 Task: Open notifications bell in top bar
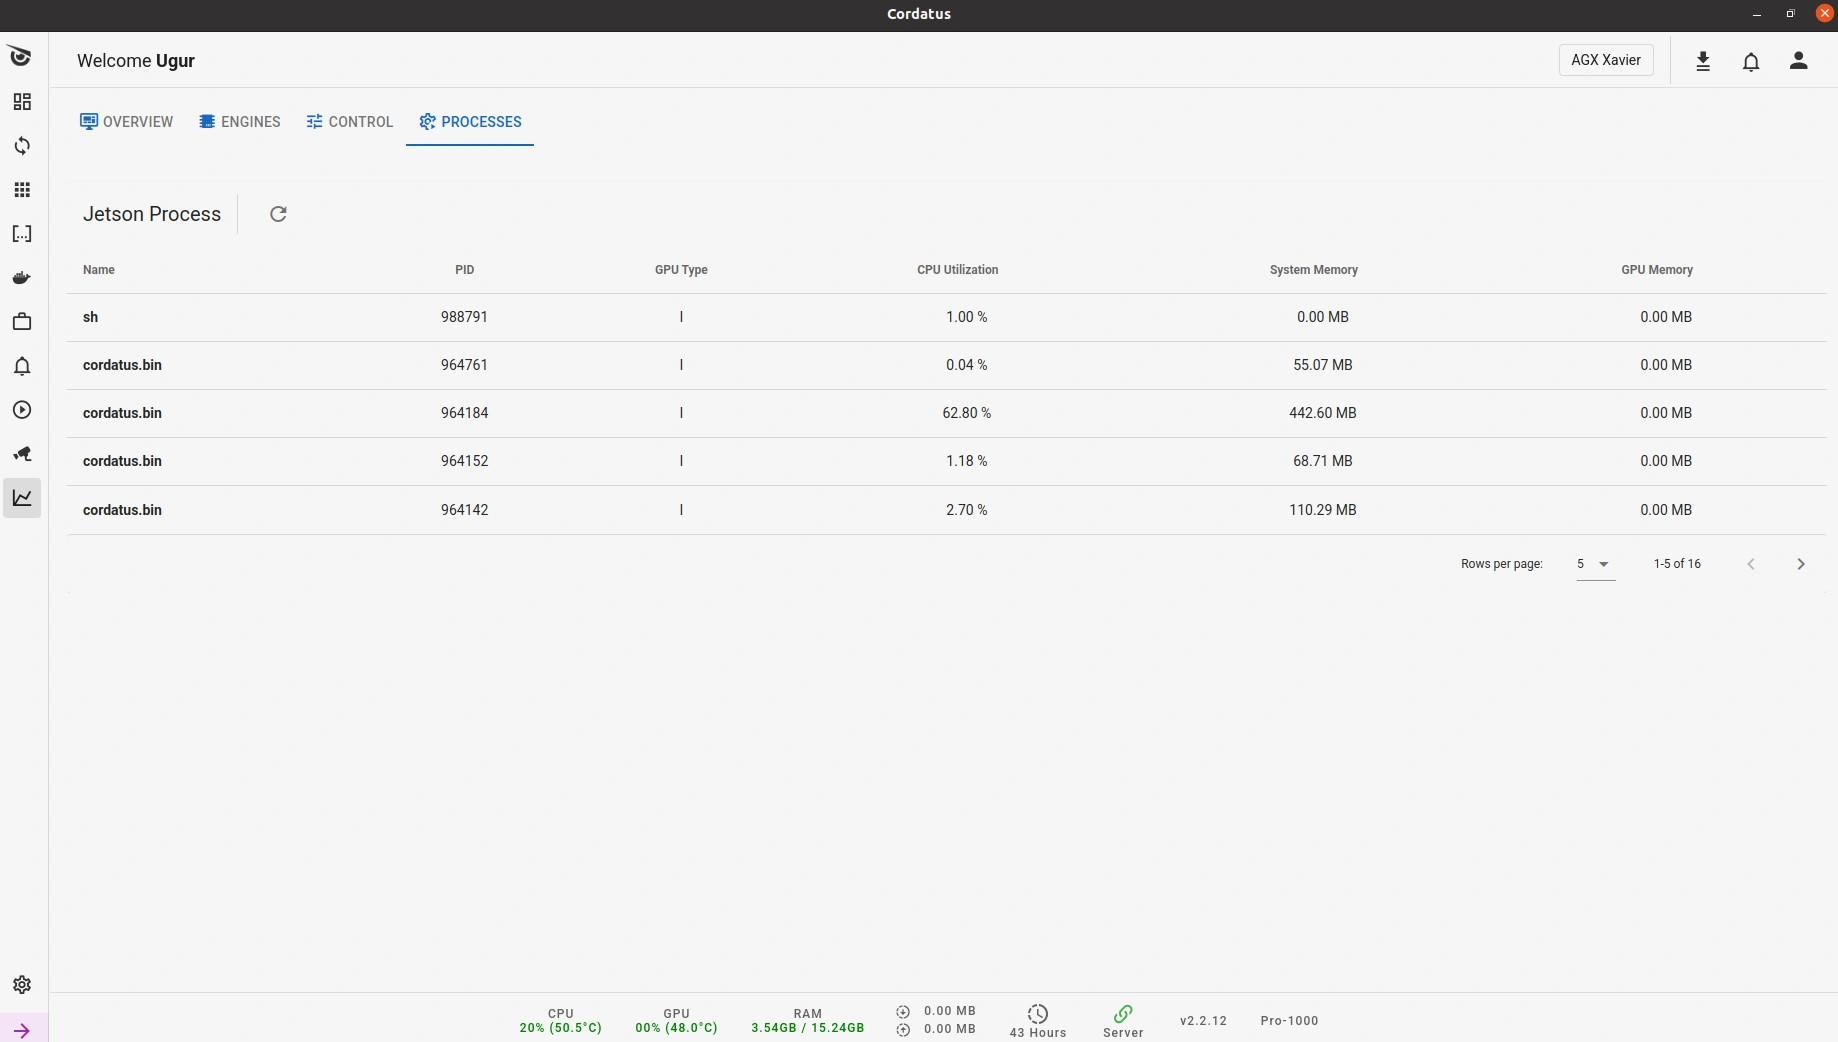[x=1751, y=61]
